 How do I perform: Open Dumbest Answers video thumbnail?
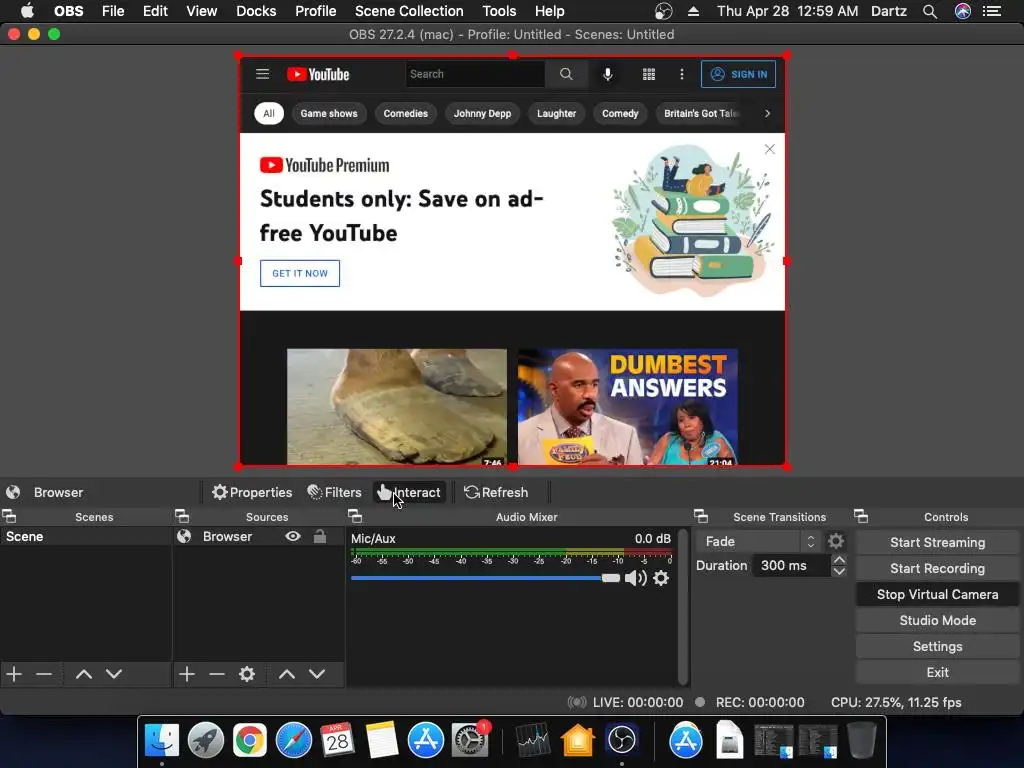628,407
